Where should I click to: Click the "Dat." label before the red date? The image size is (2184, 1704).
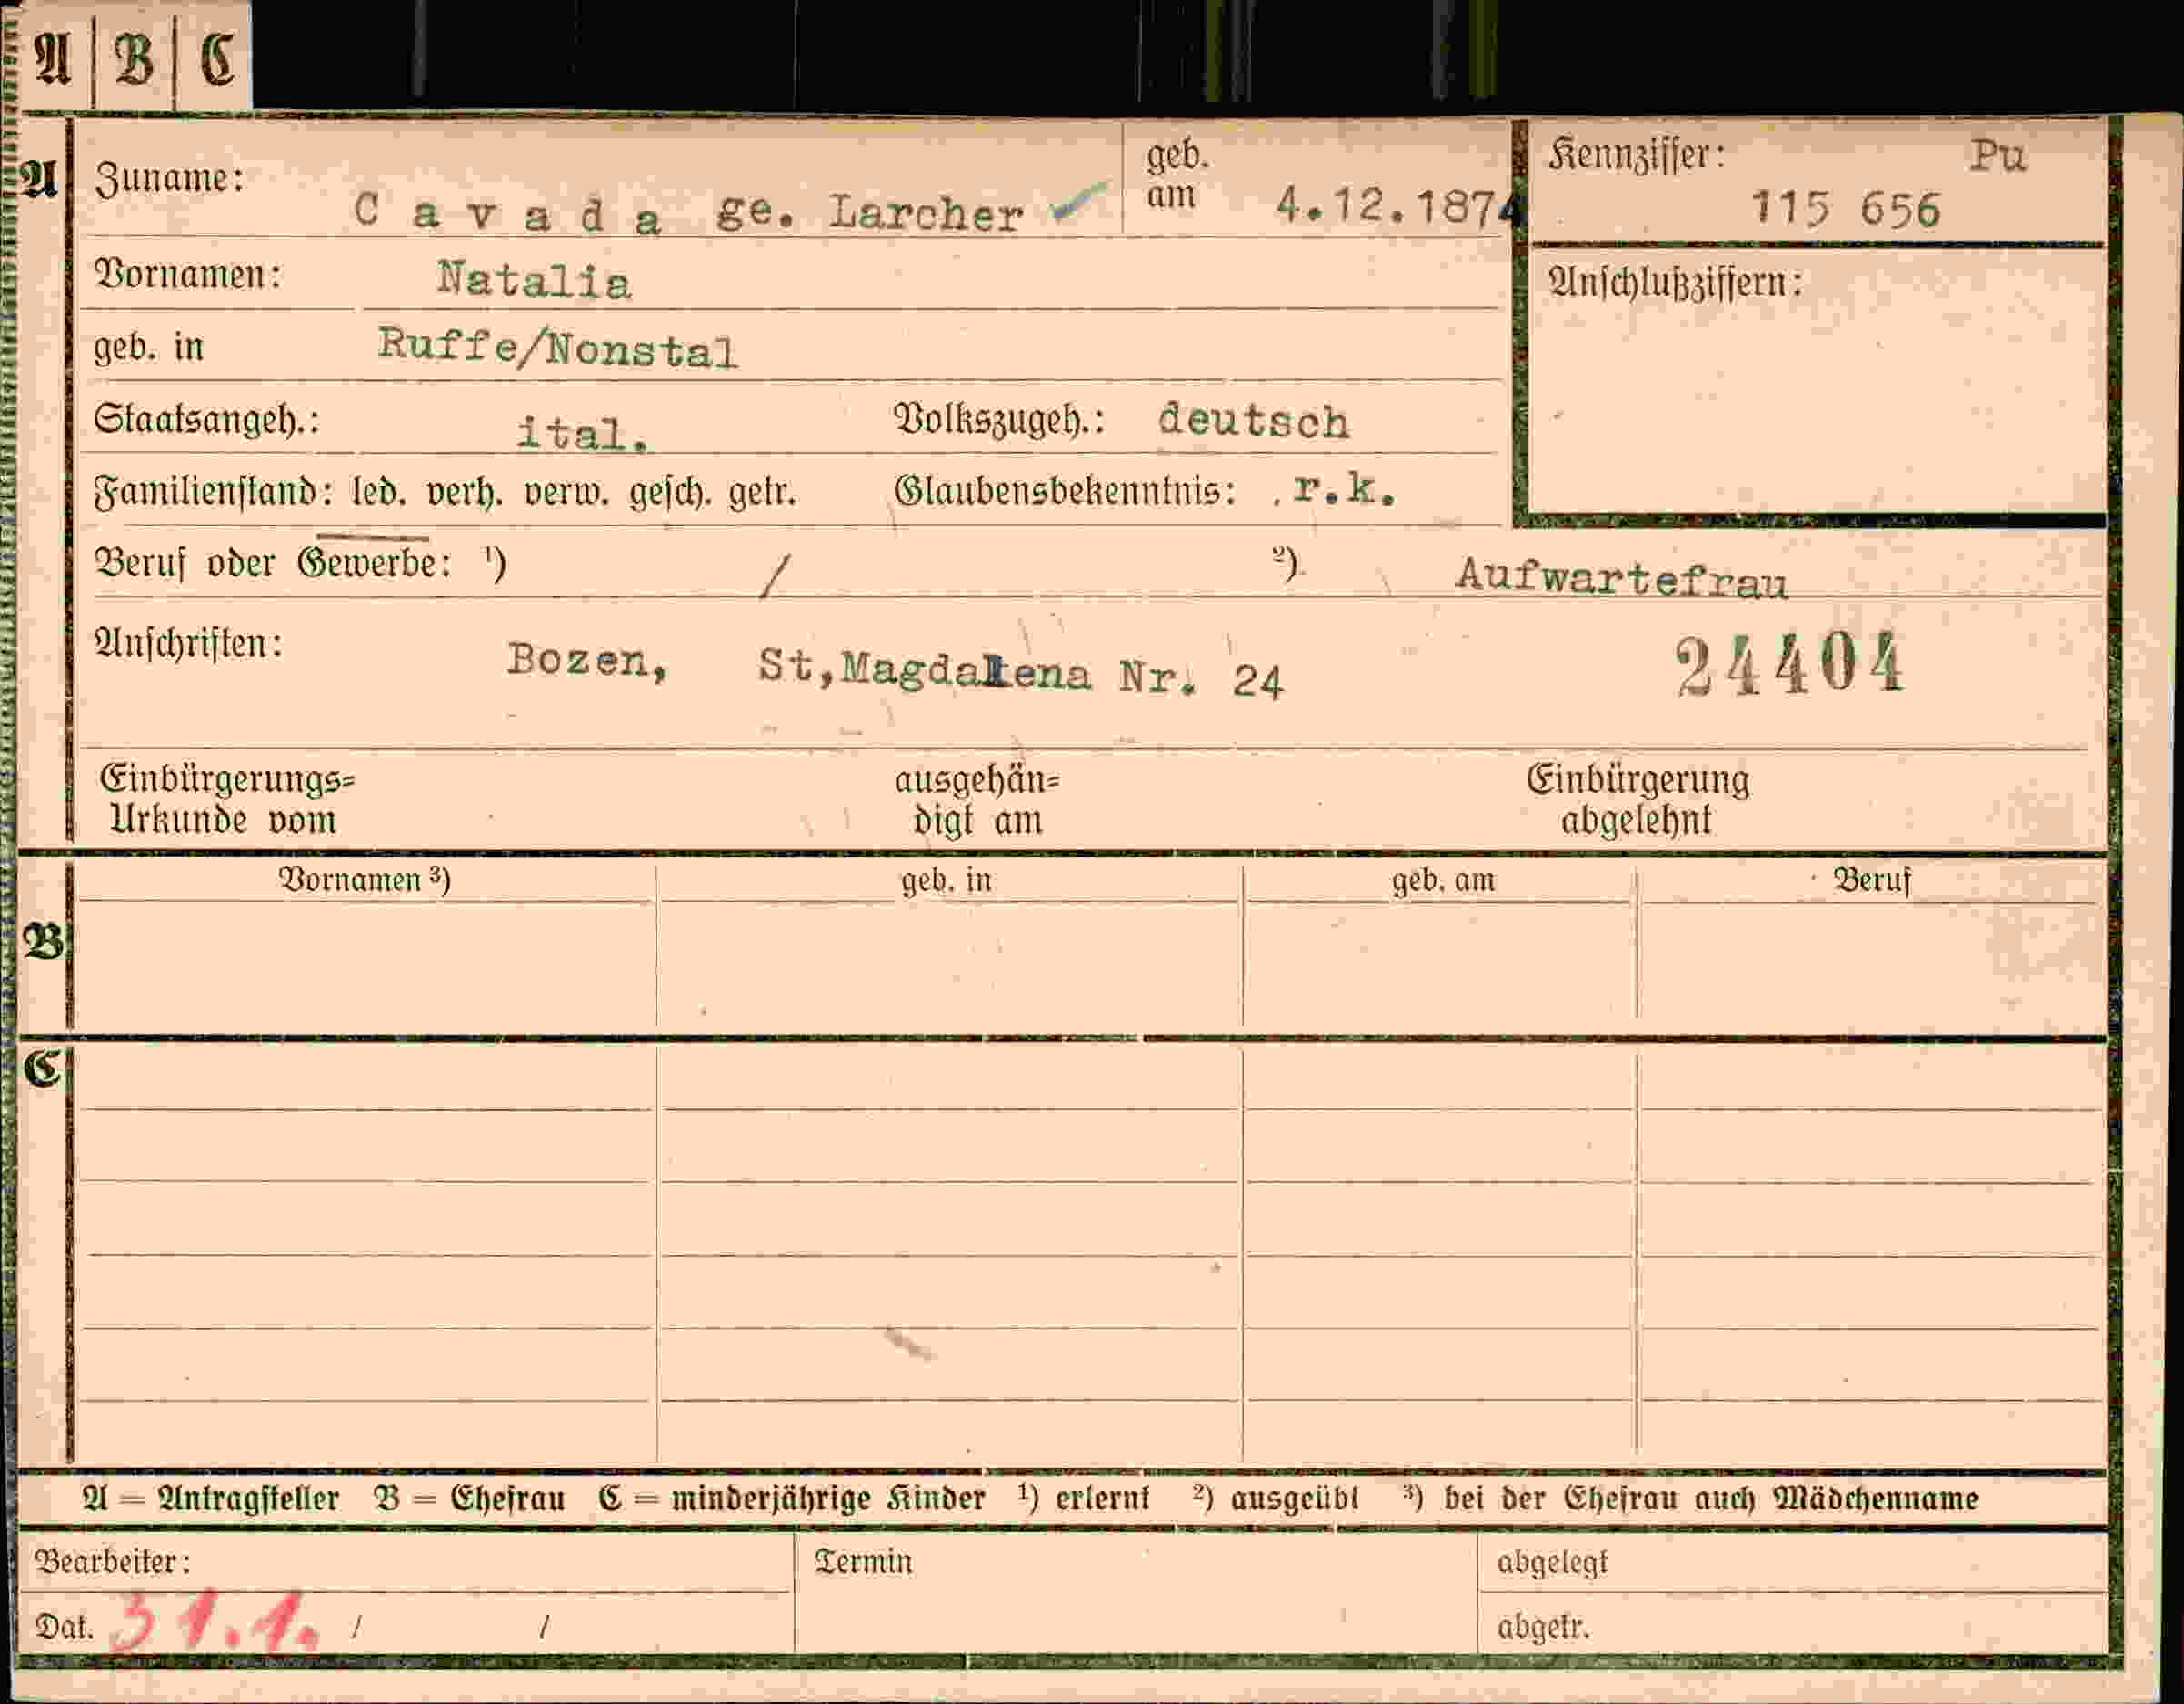(x=64, y=1627)
